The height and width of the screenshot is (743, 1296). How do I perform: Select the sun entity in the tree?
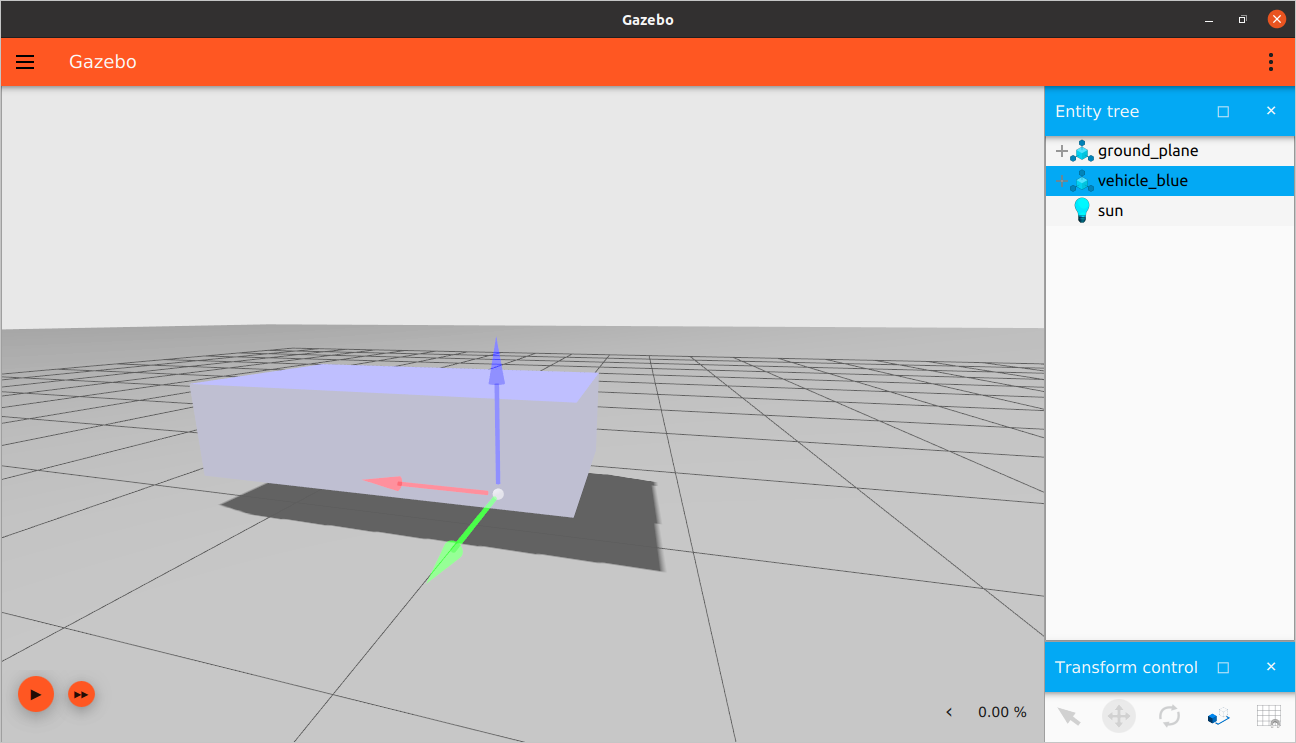click(x=1110, y=210)
